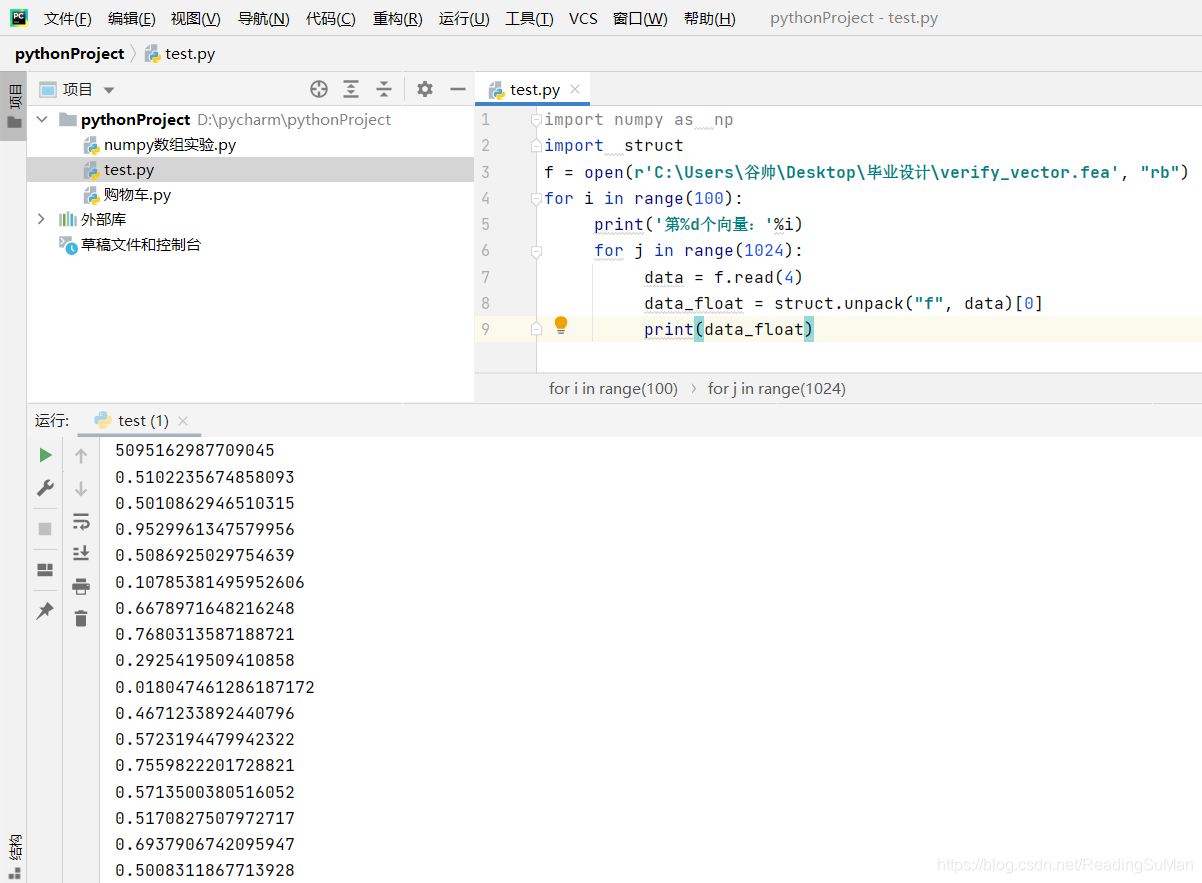This screenshot has width=1202, height=883.
Task: Click the restore layout icon in run panel
Action: 45,570
